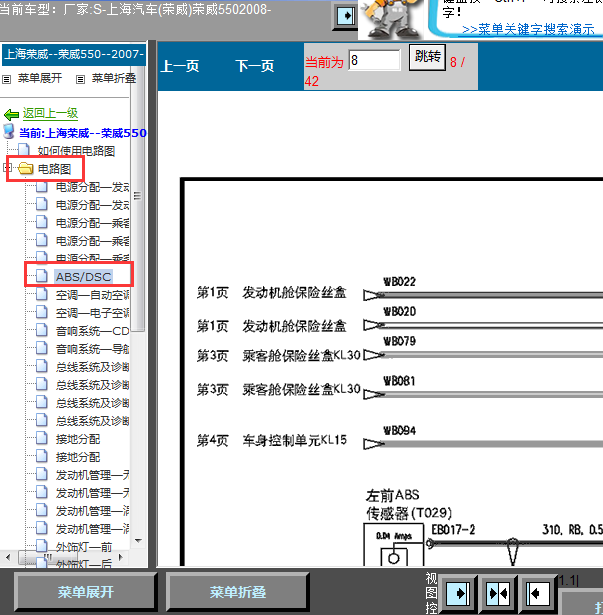Click the current page number input field

(x=375, y=60)
